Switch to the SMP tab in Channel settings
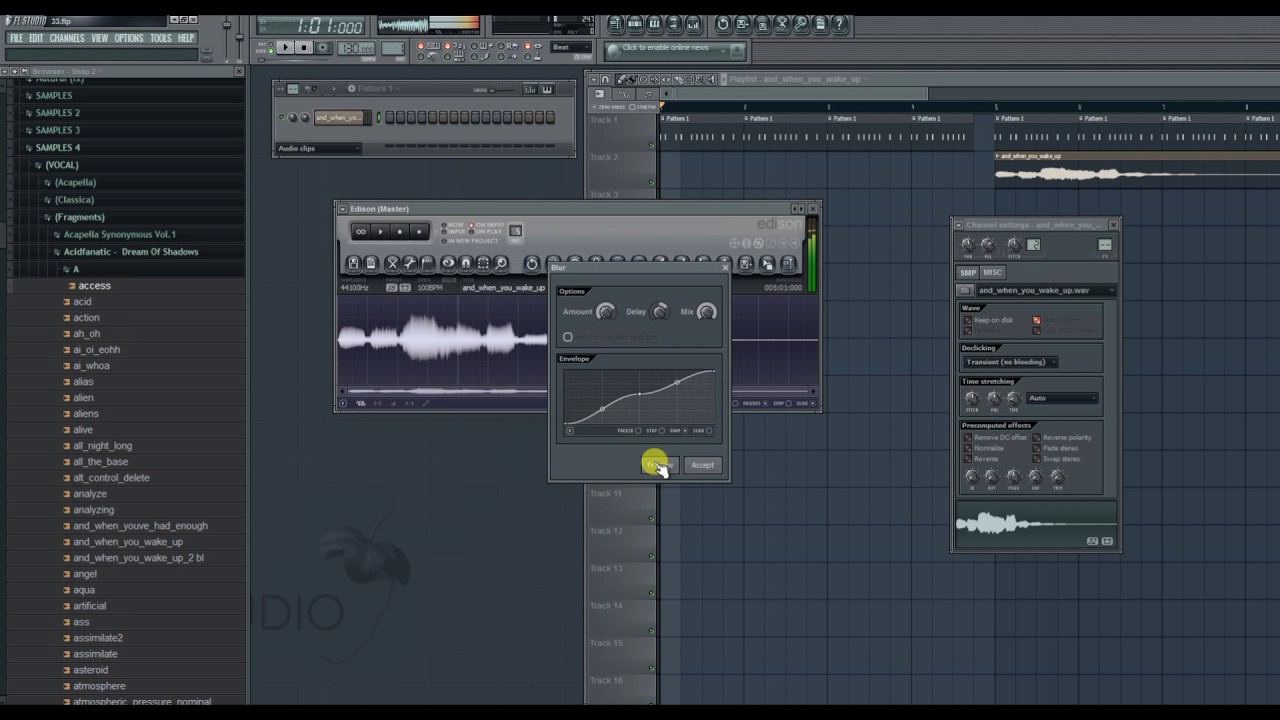This screenshot has width=1280, height=720. (x=968, y=272)
